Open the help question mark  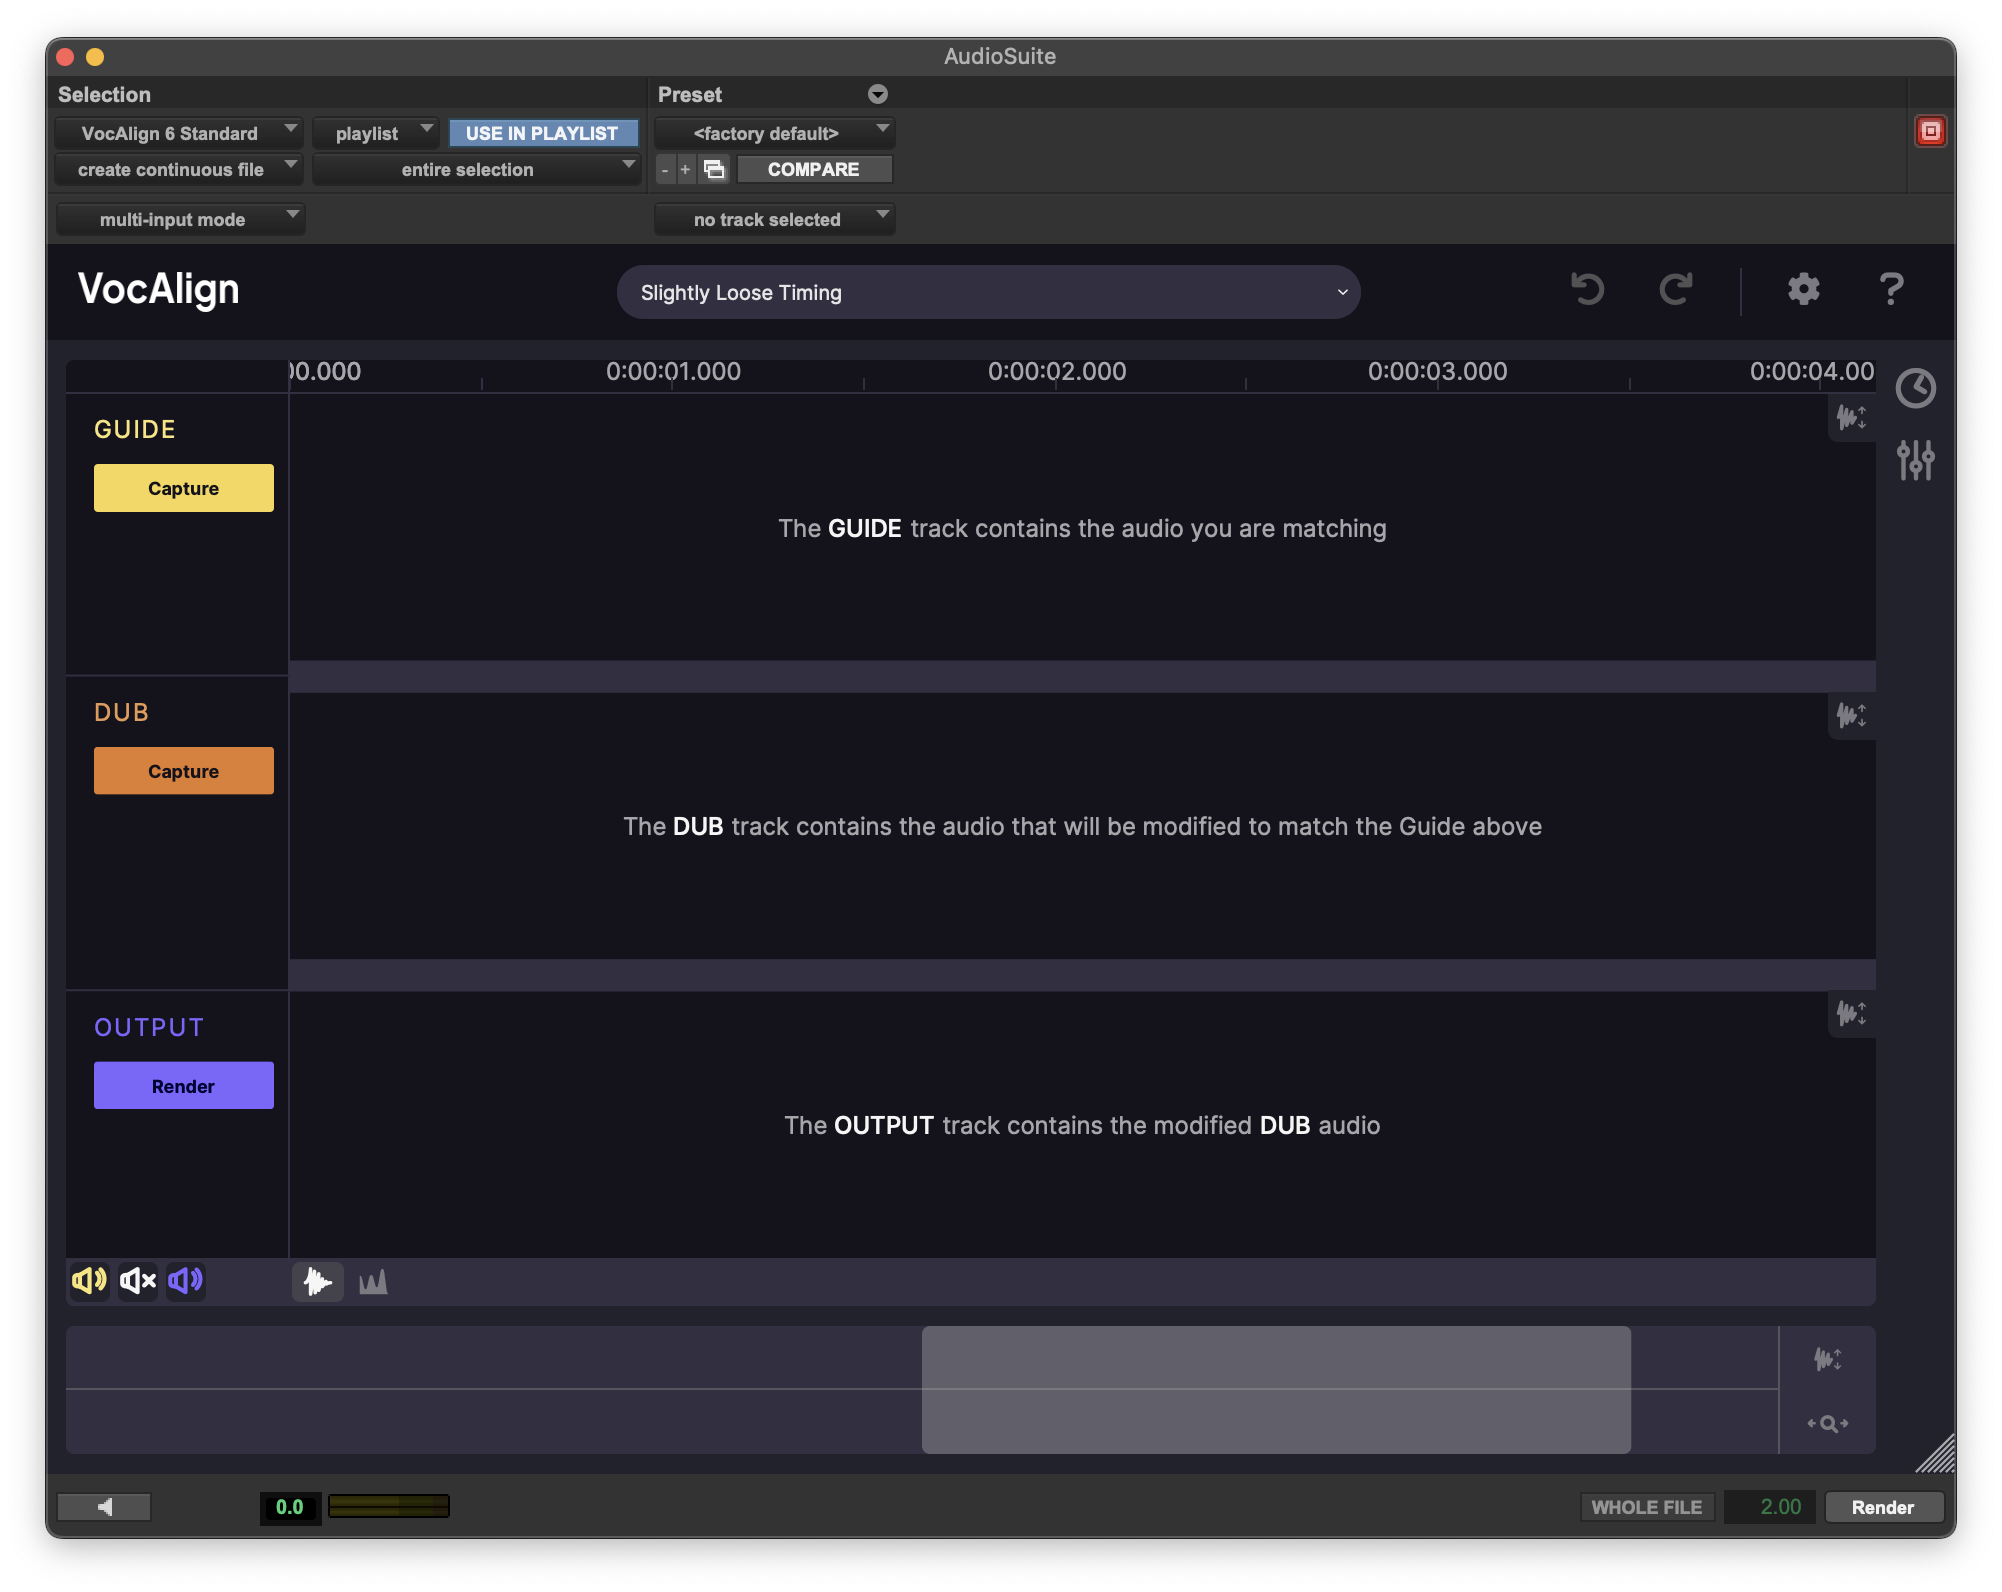pos(1891,290)
